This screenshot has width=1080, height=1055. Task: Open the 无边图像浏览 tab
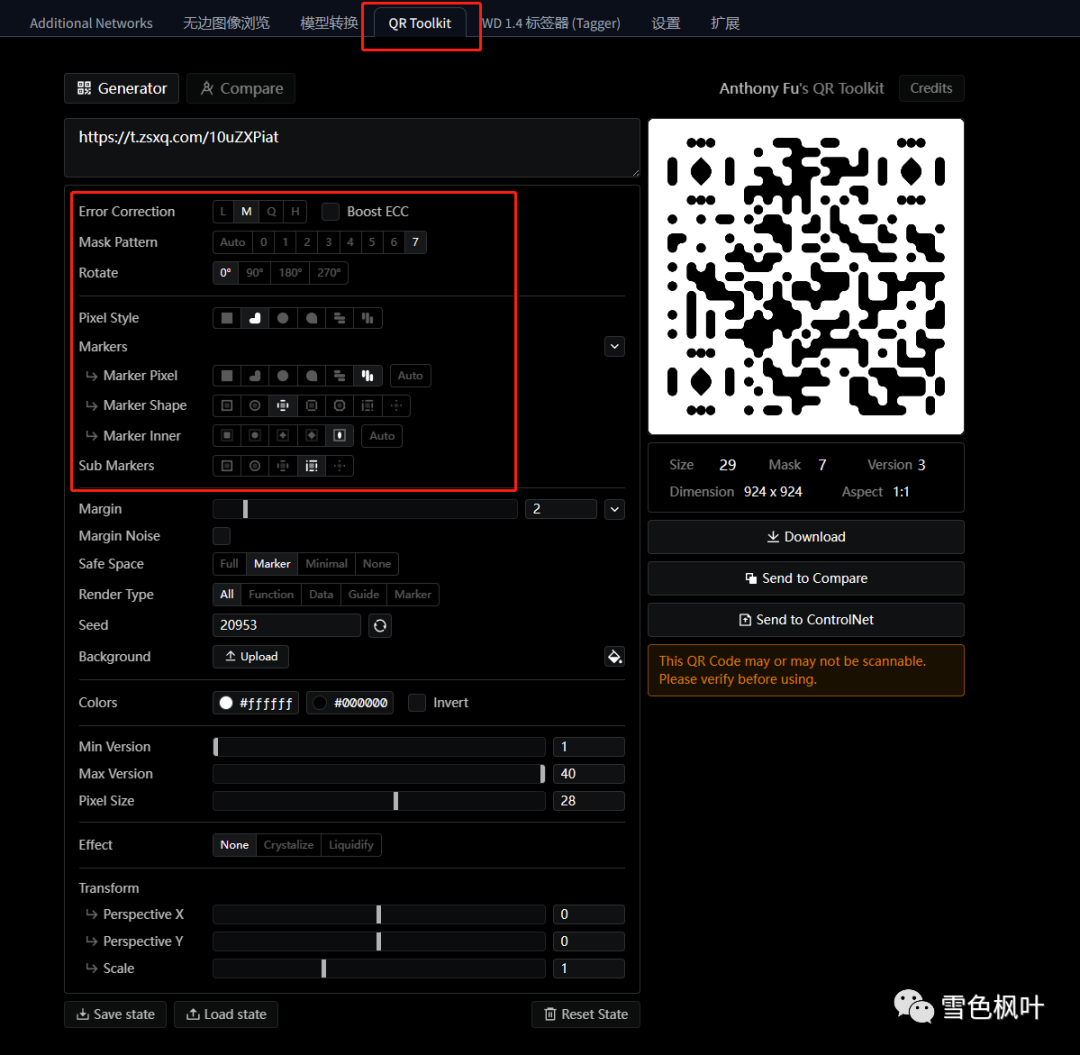226,23
